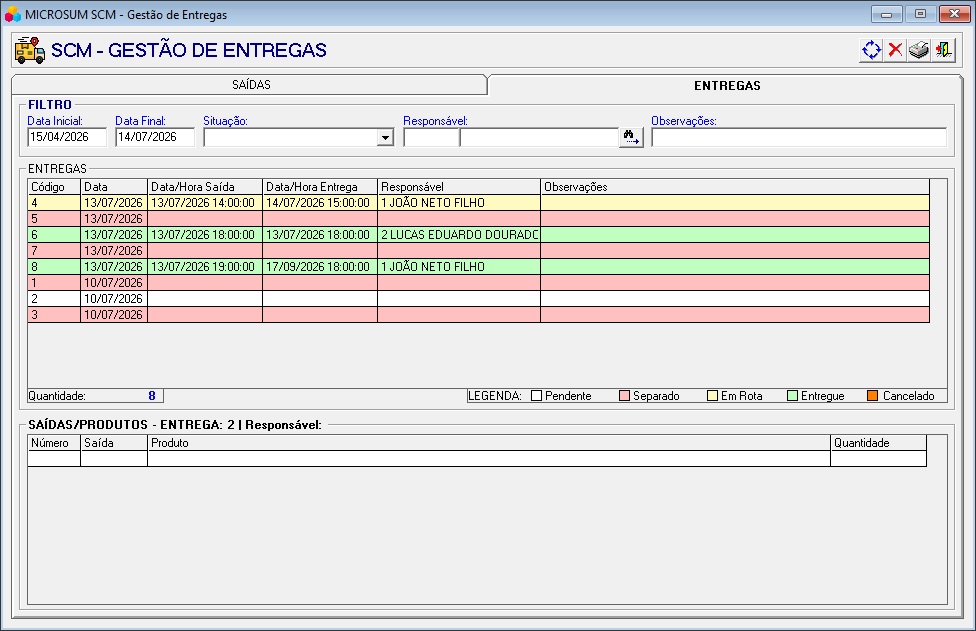Click the Observações column header in grid
Image resolution: width=976 pixels, height=631 pixels.
pyautogui.click(x=735, y=187)
